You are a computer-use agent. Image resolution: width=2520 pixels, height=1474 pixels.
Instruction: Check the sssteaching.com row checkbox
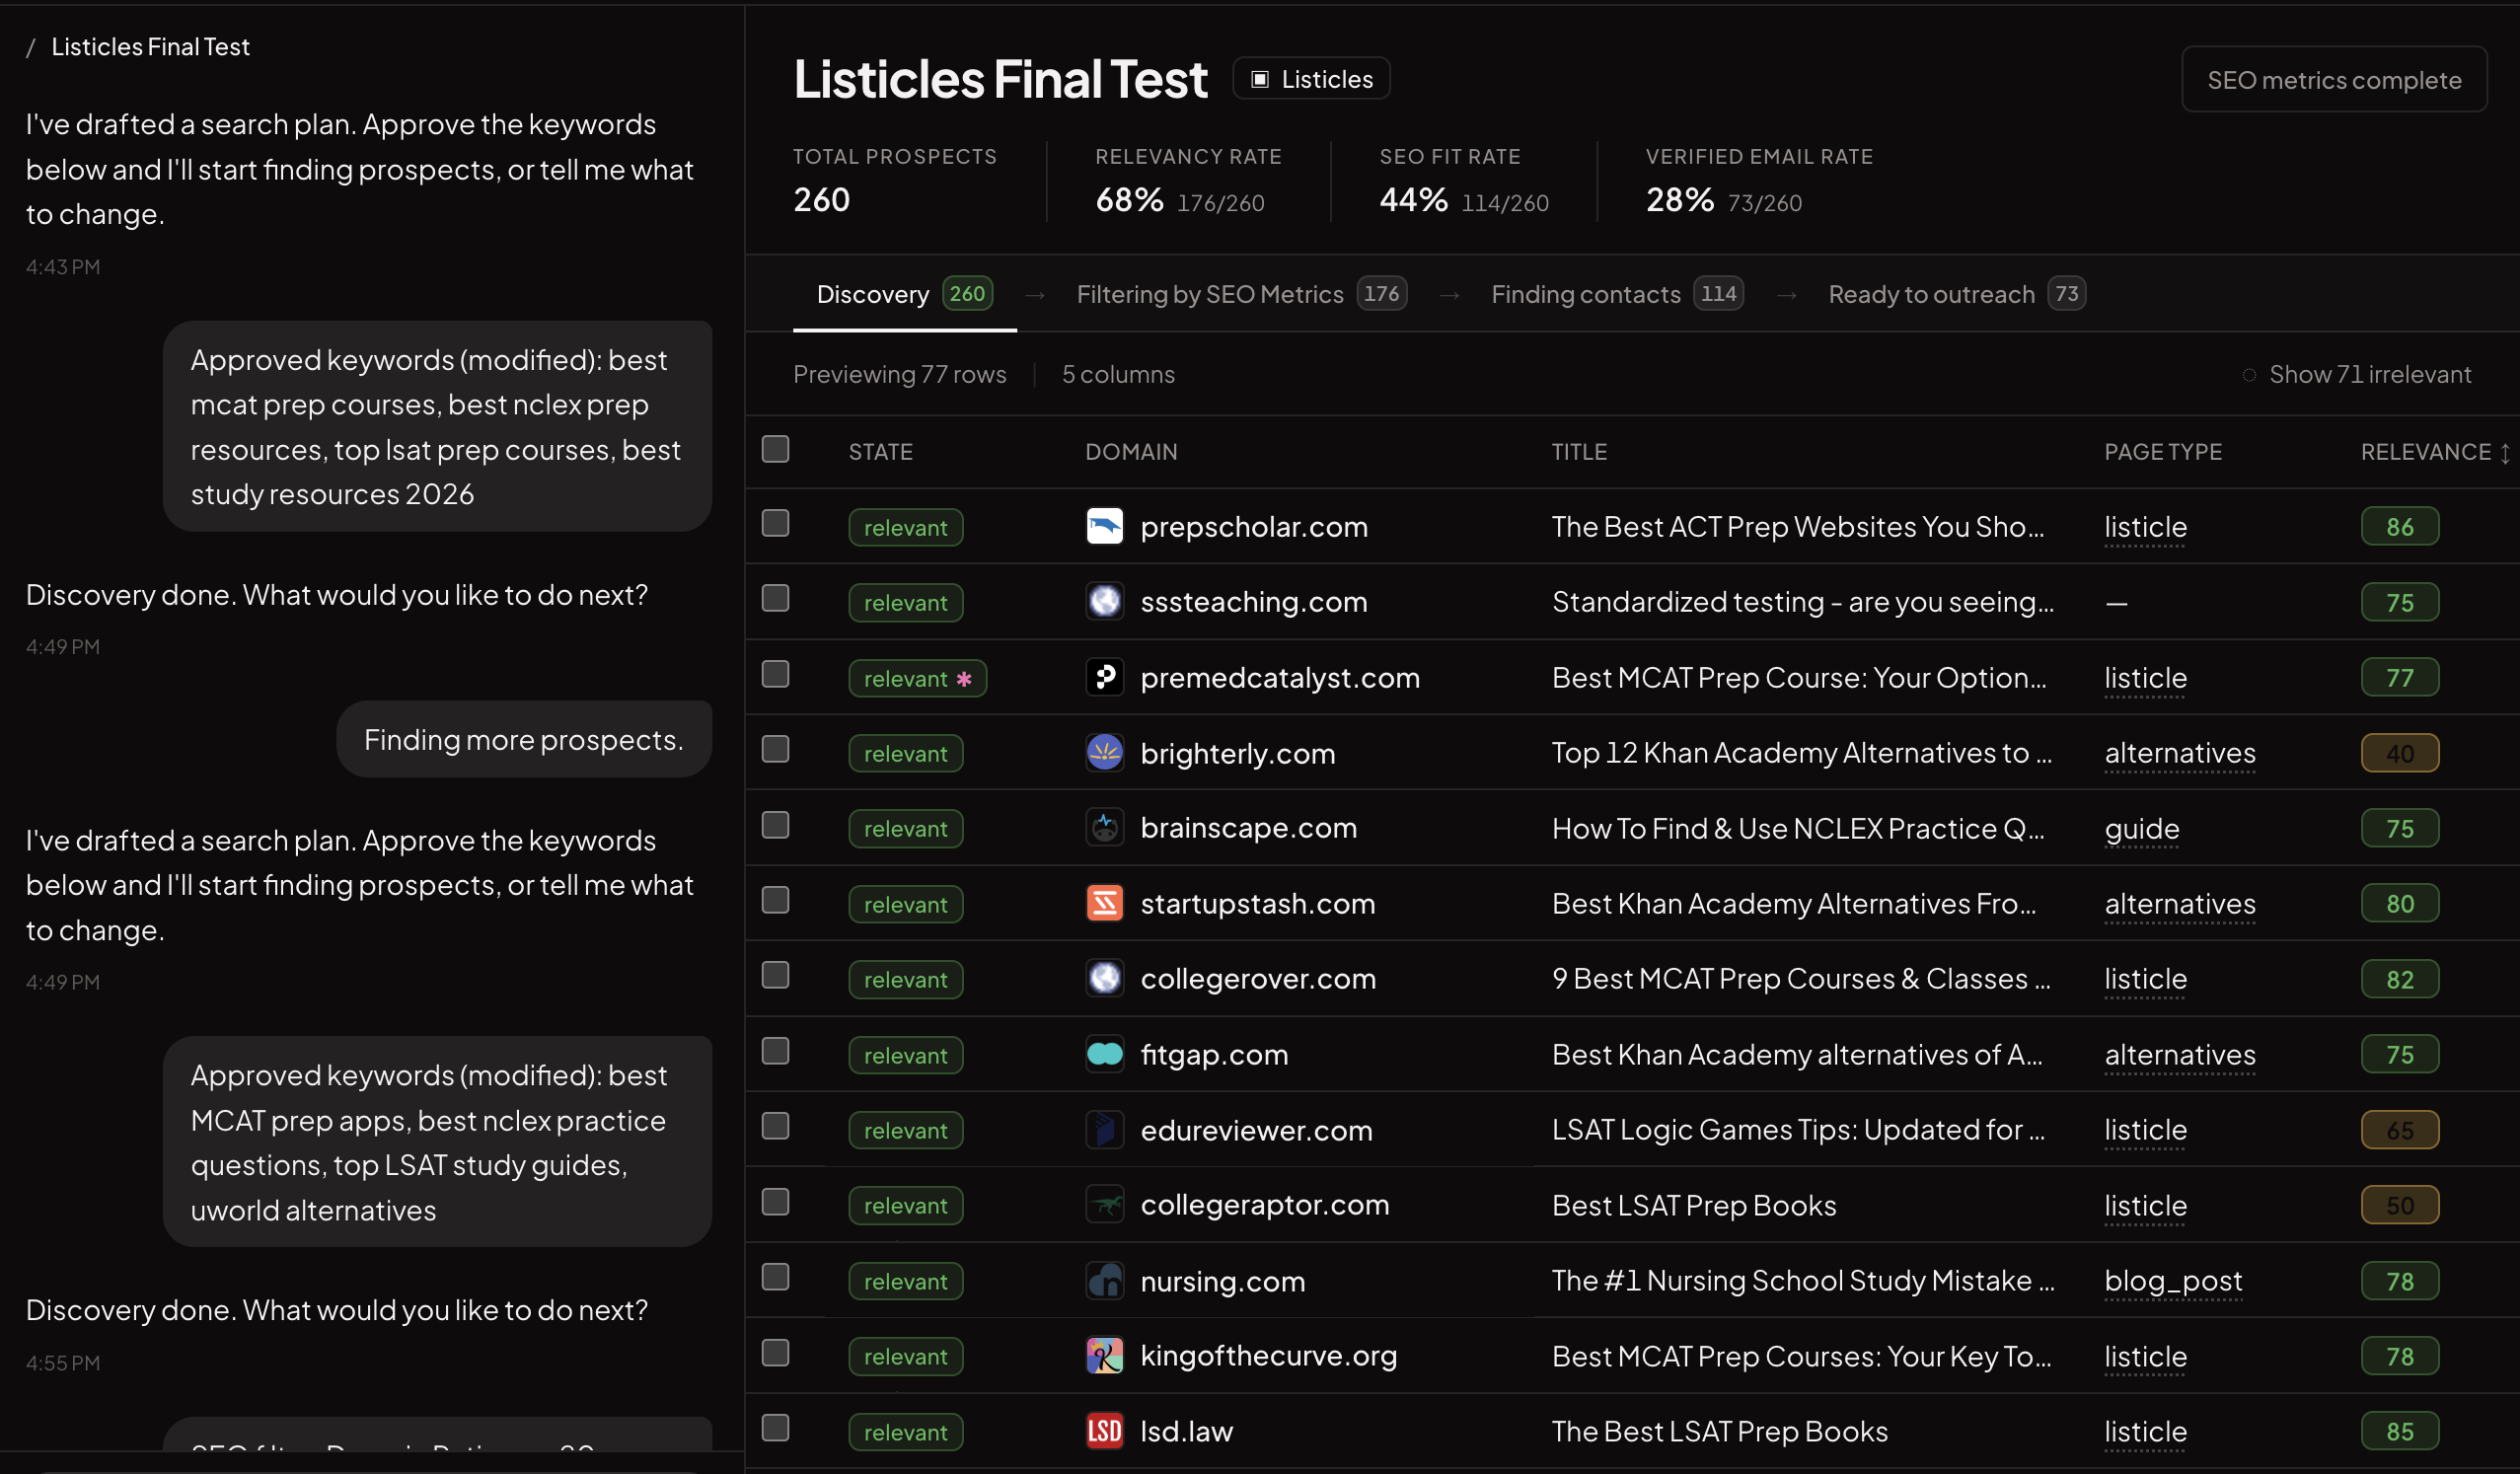click(775, 598)
